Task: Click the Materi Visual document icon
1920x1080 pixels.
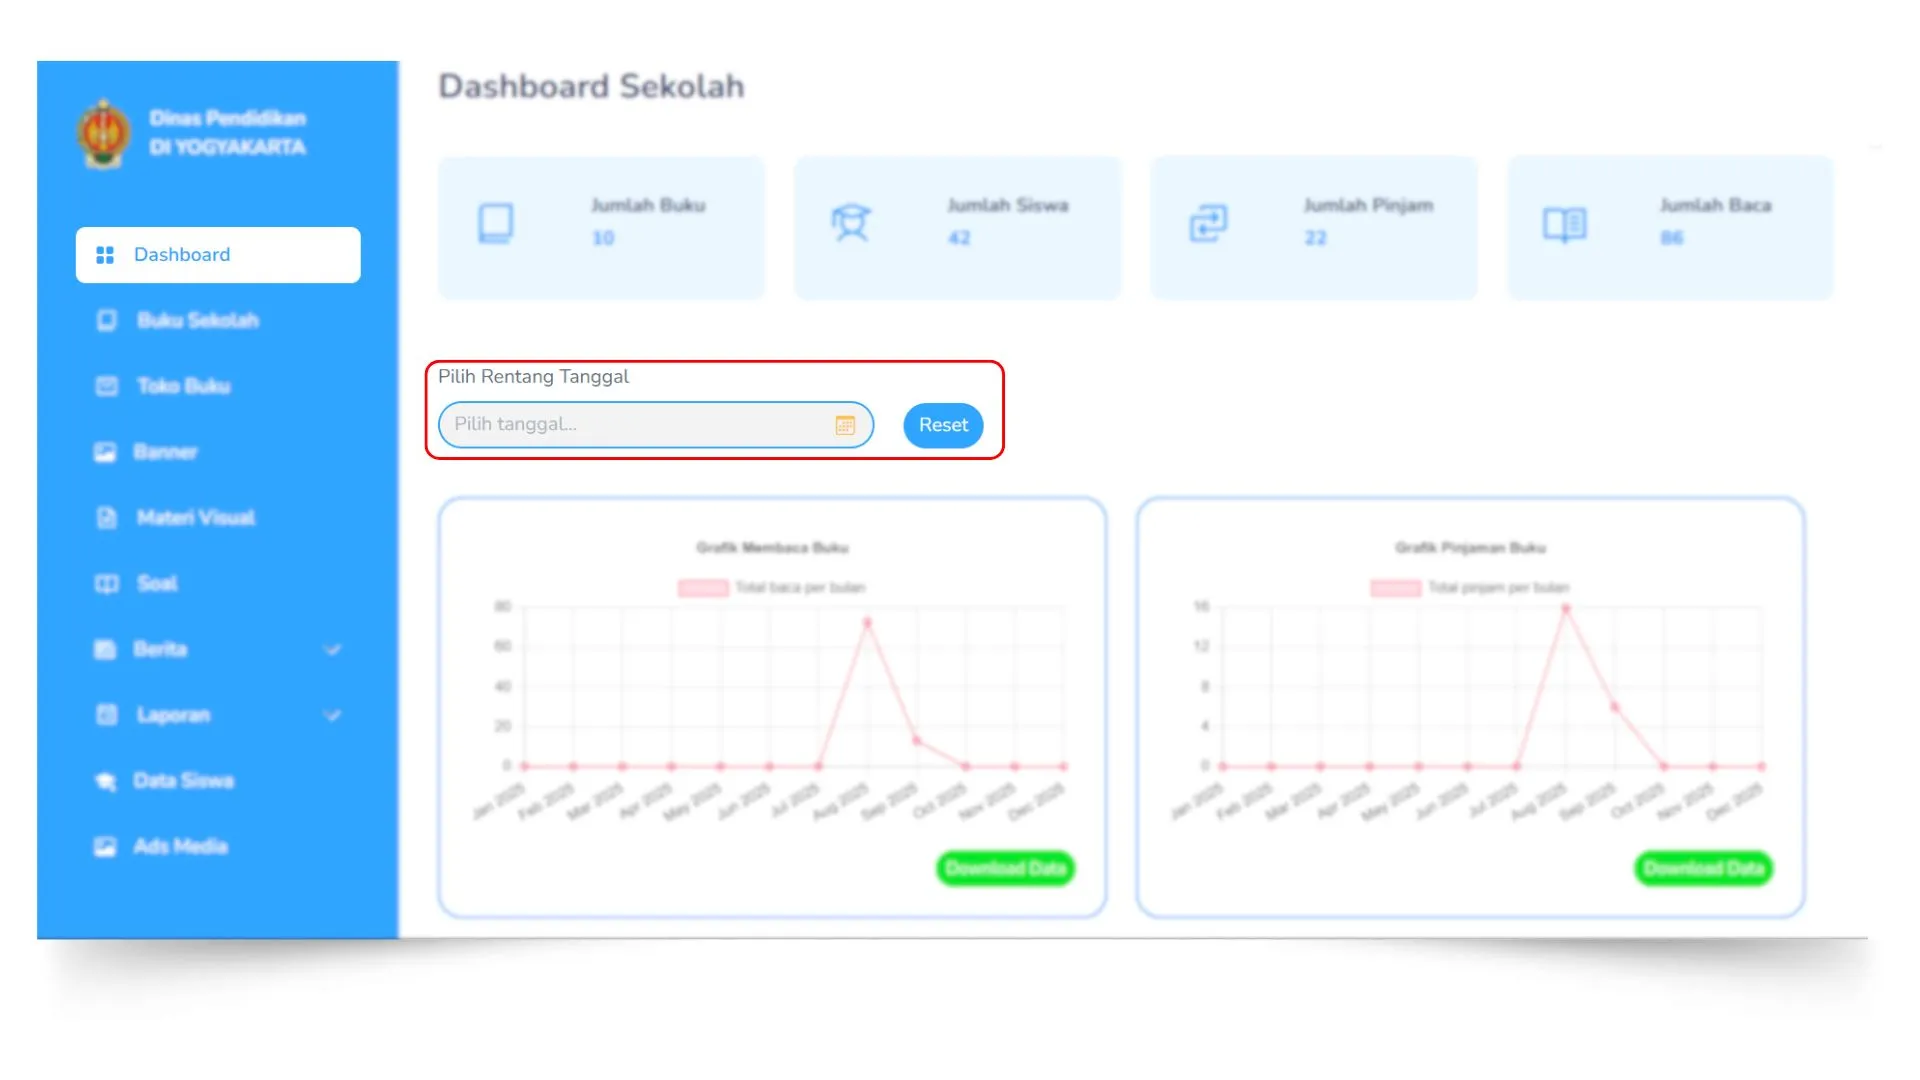Action: pyautogui.click(x=106, y=518)
